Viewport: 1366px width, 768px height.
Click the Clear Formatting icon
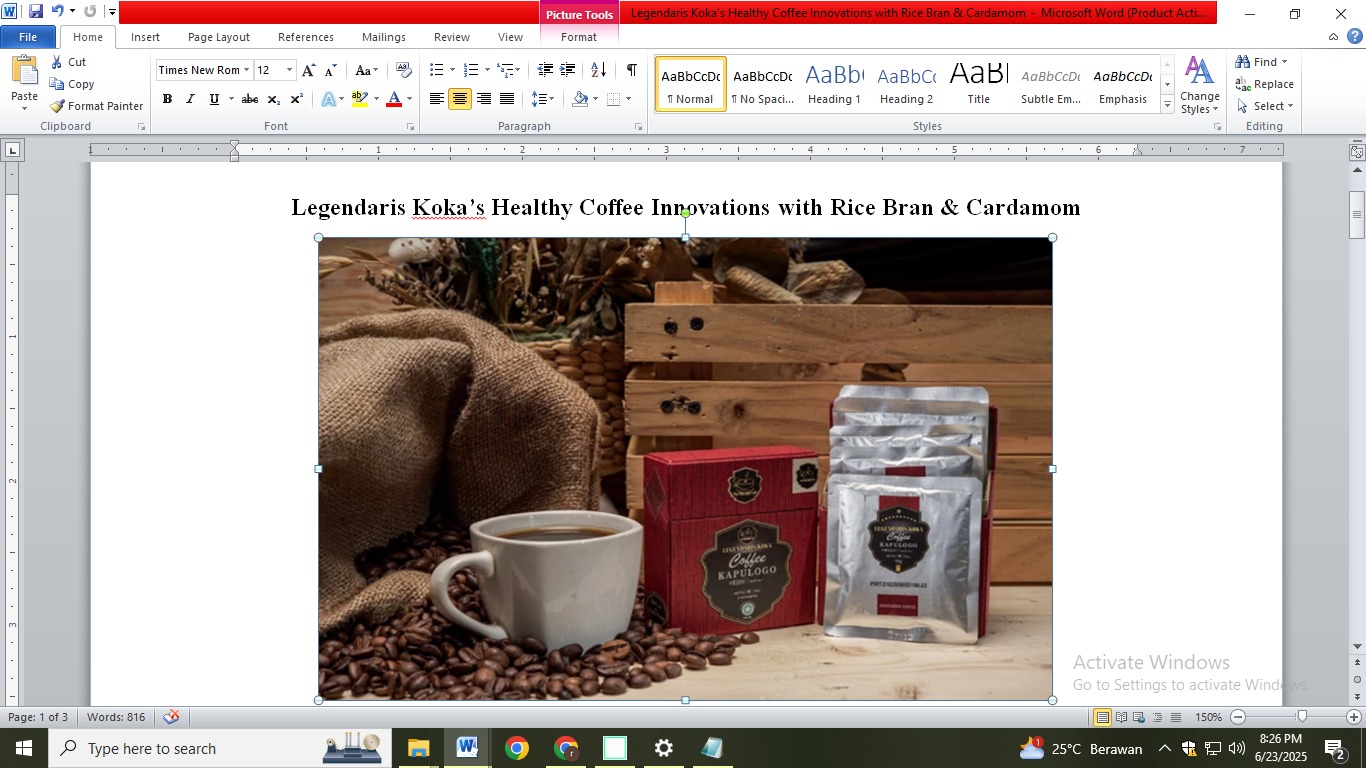click(x=404, y=70)
